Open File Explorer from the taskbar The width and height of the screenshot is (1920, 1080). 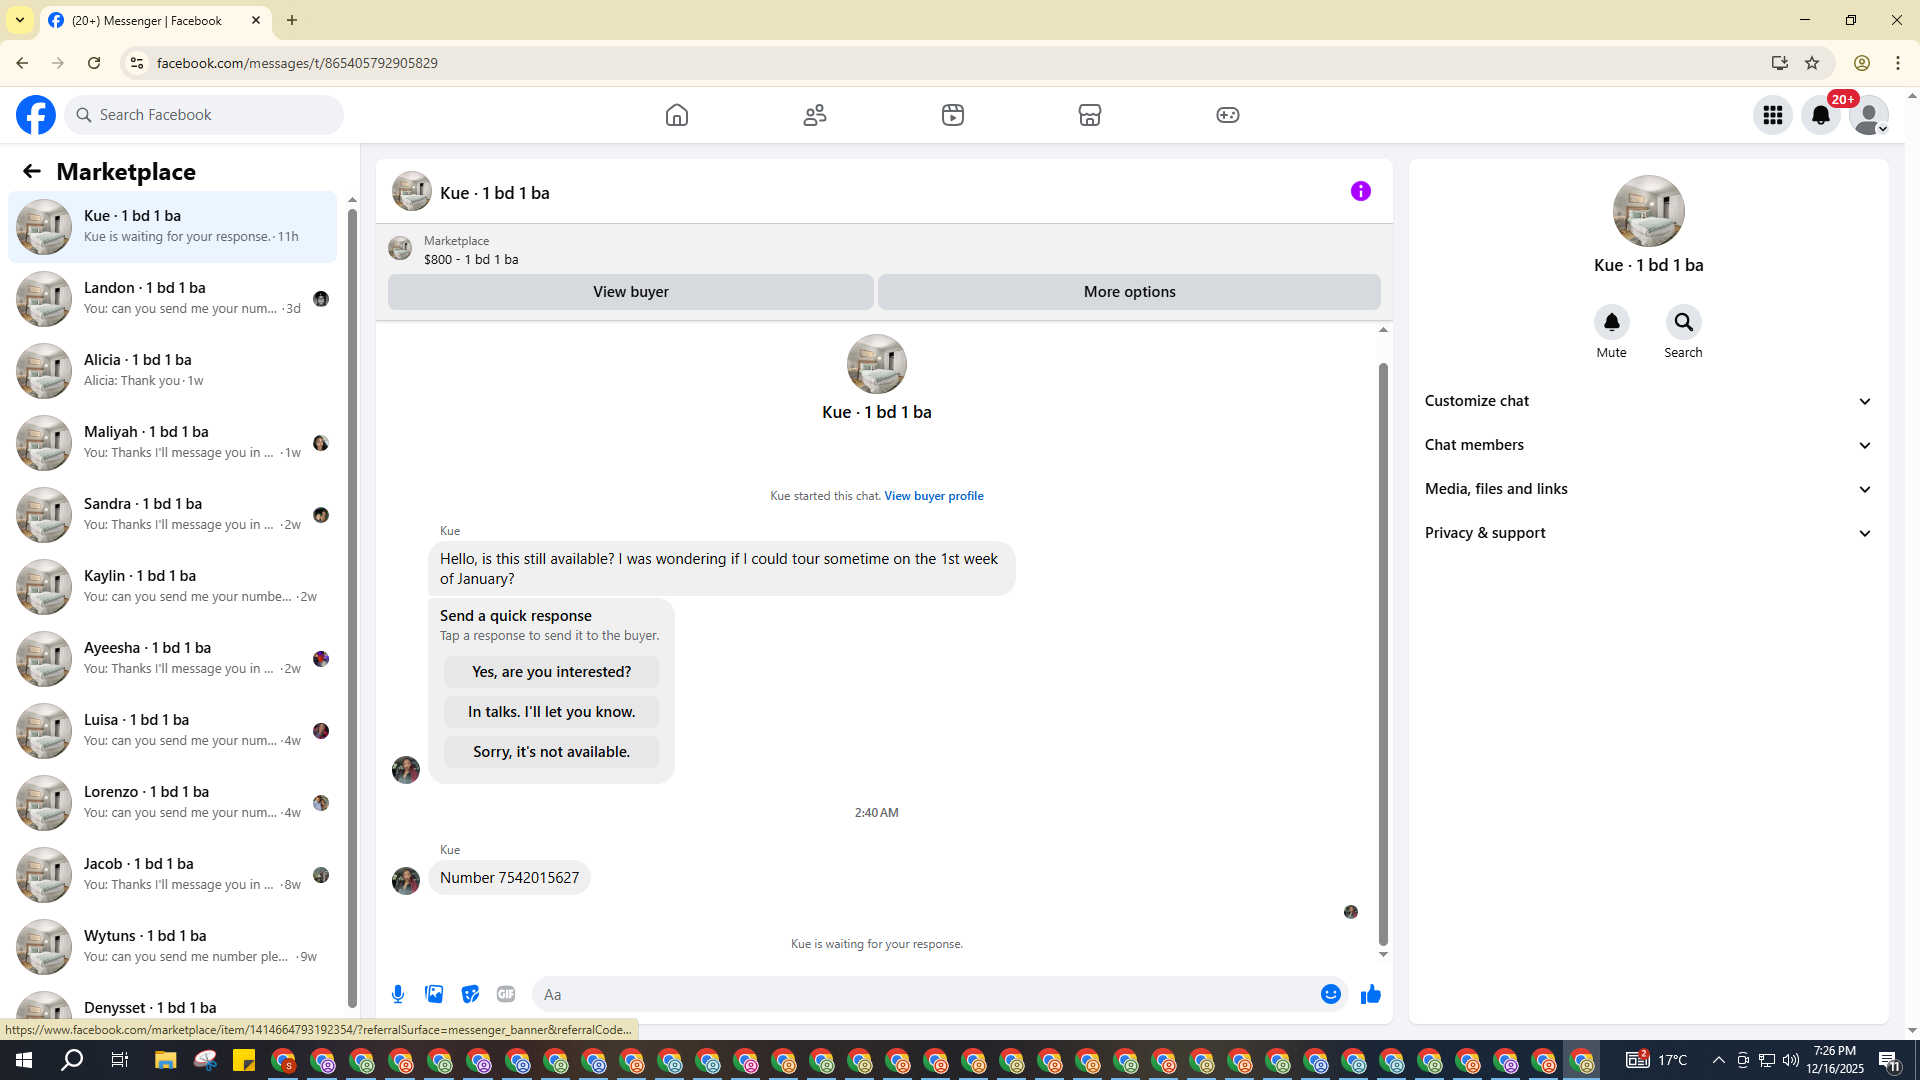pyautogui.click(x=165, y=1060)
